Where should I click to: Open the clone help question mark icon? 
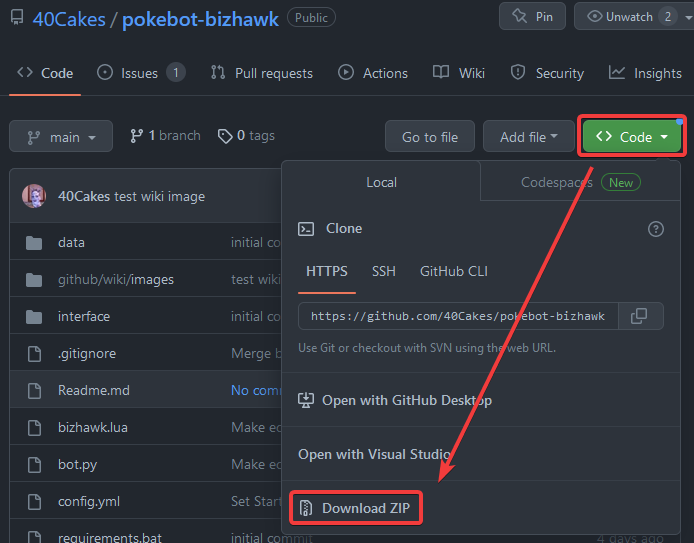pyautogui.click(x=655, y=229)
